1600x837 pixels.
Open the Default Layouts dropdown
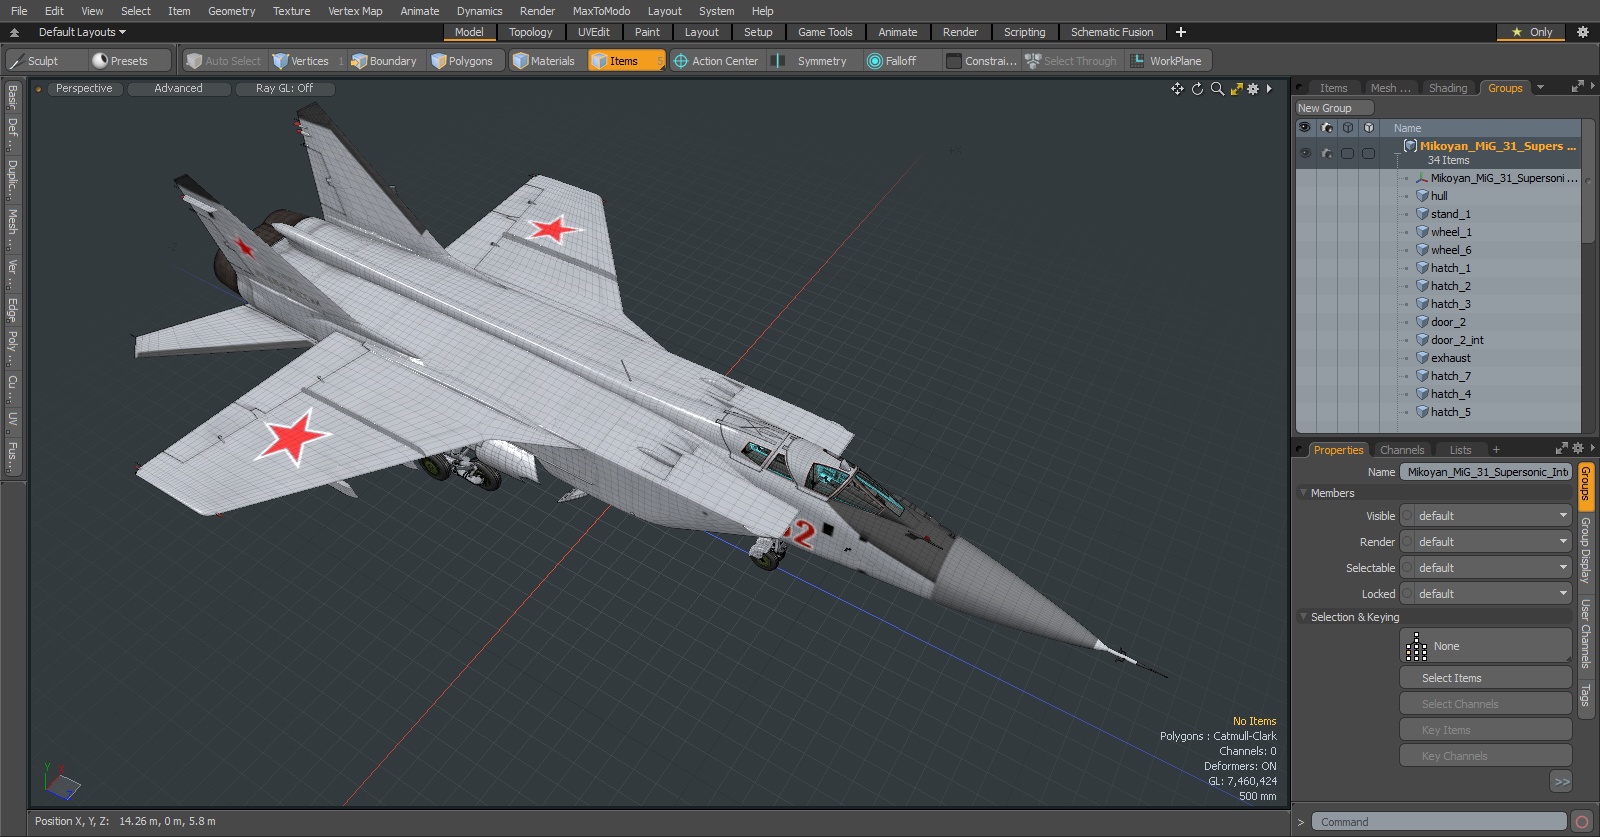coord(82,32)
